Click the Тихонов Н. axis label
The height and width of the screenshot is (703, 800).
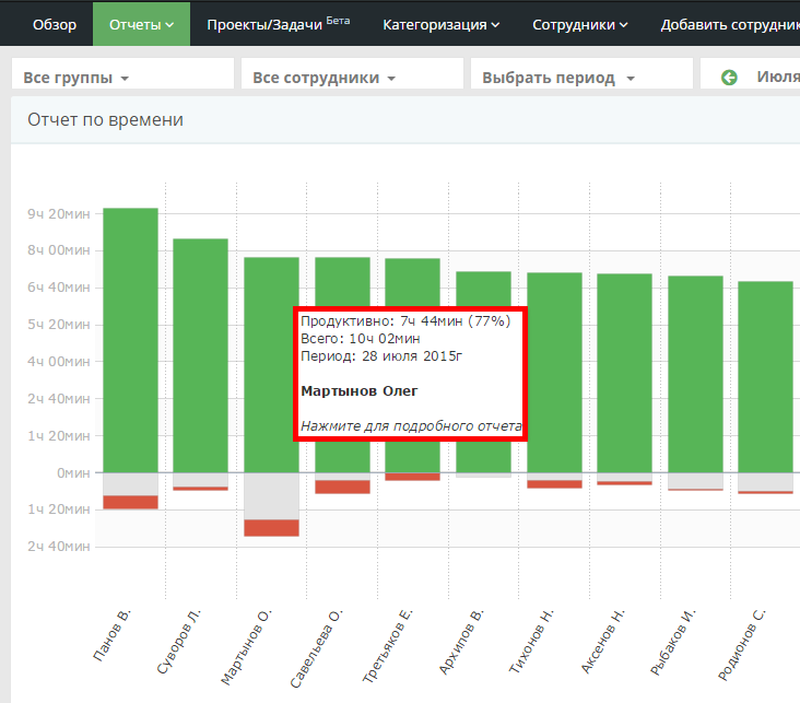coord(532,640)
